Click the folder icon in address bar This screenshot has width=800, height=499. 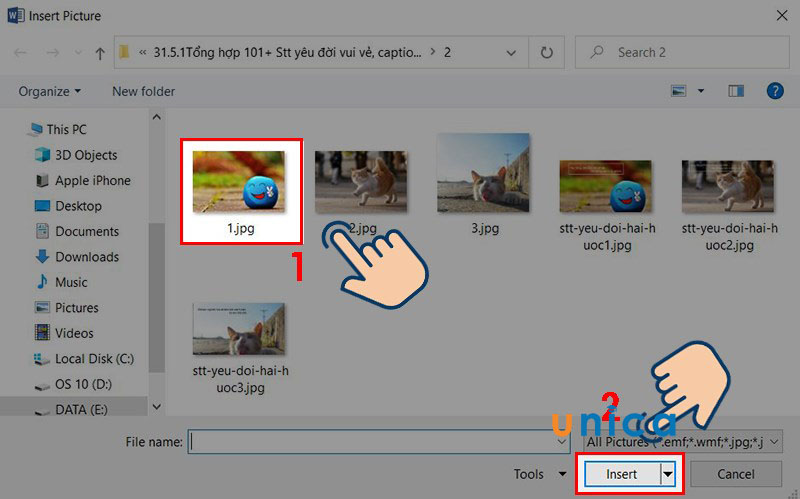[x=124, y=52]
